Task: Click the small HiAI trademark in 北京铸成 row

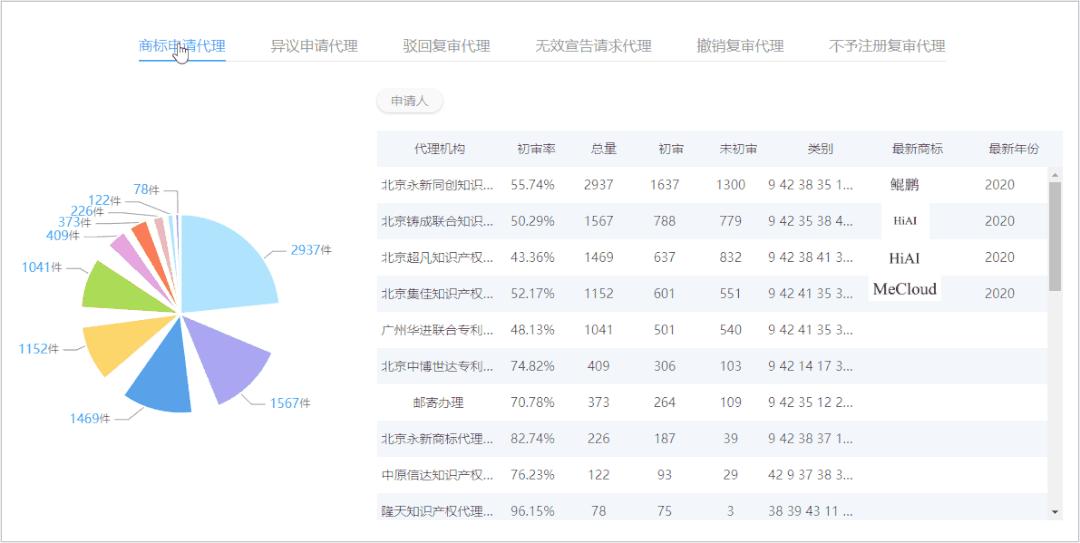Action: (x=905, y=221)
